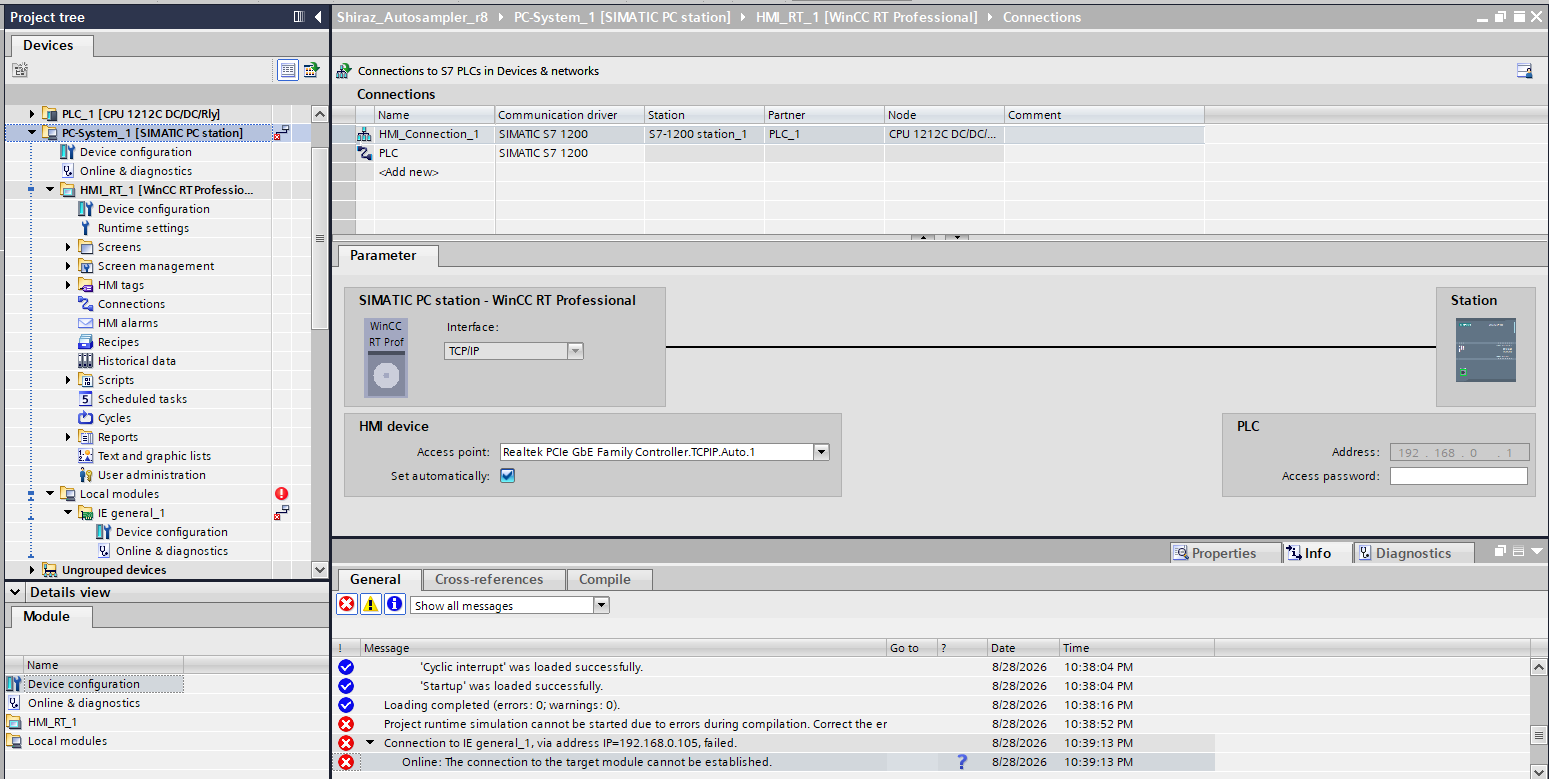
Task: Collapse the PC-System_1 tree node
Action: point(32,133)
